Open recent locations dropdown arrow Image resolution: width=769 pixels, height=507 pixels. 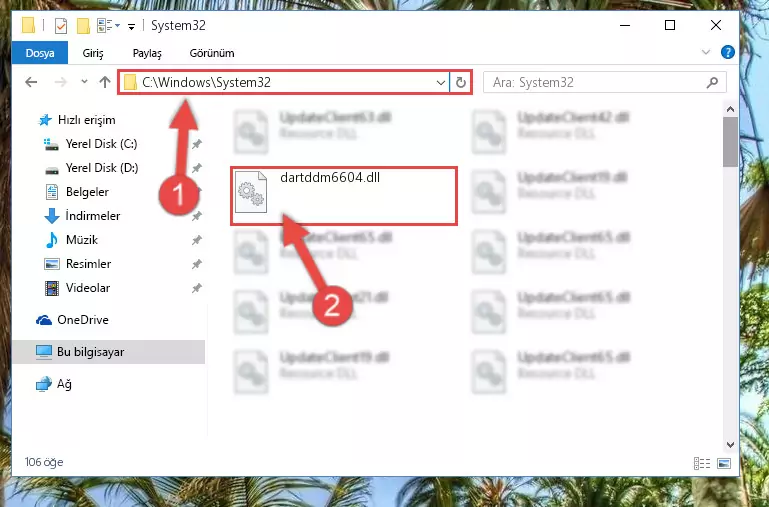click(84, 82)
